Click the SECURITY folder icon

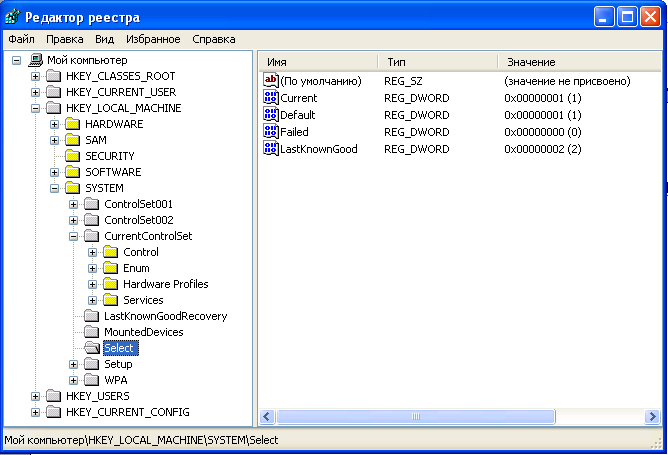[72, 156]
